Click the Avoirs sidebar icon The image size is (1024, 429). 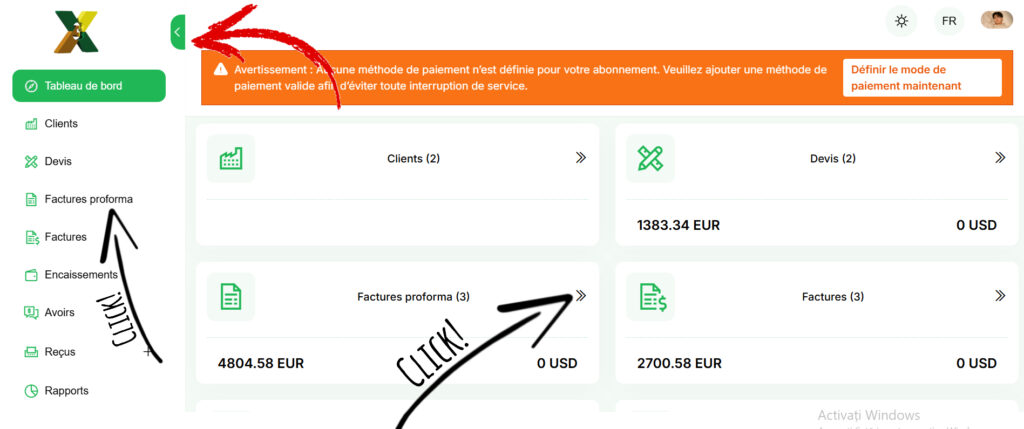[x=31, y=313]
